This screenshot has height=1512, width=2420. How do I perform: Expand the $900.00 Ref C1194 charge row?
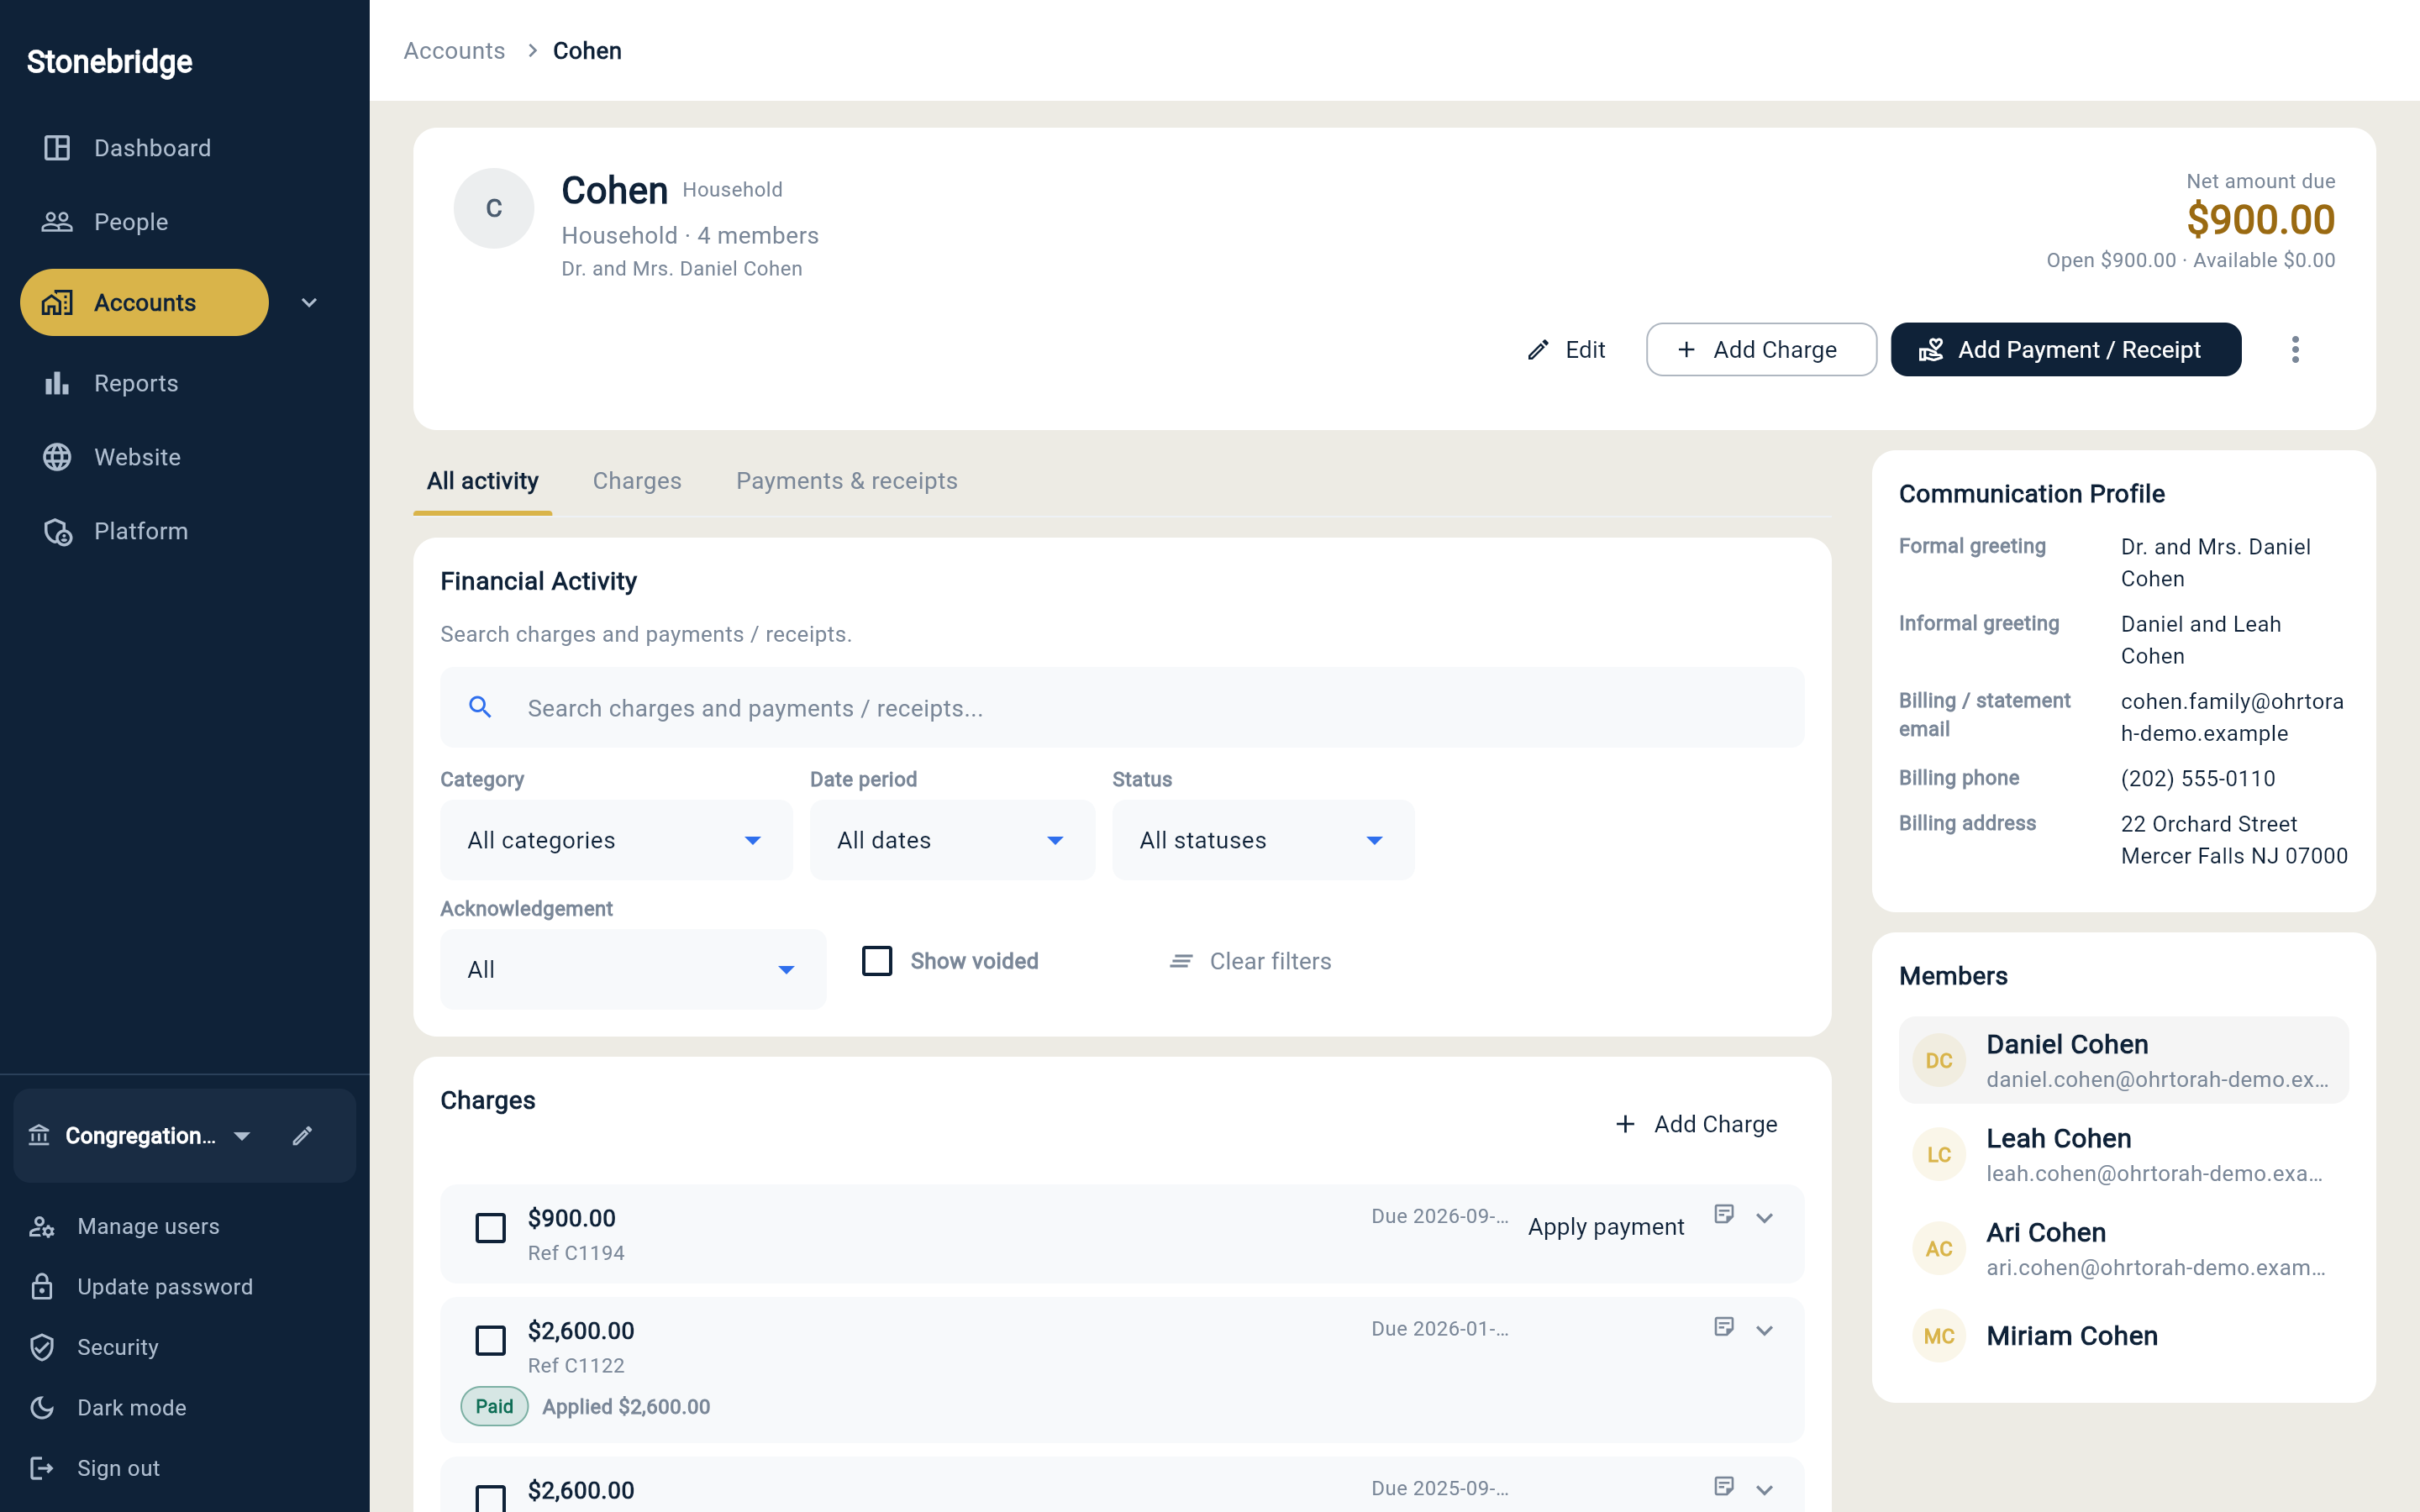1764,1218
